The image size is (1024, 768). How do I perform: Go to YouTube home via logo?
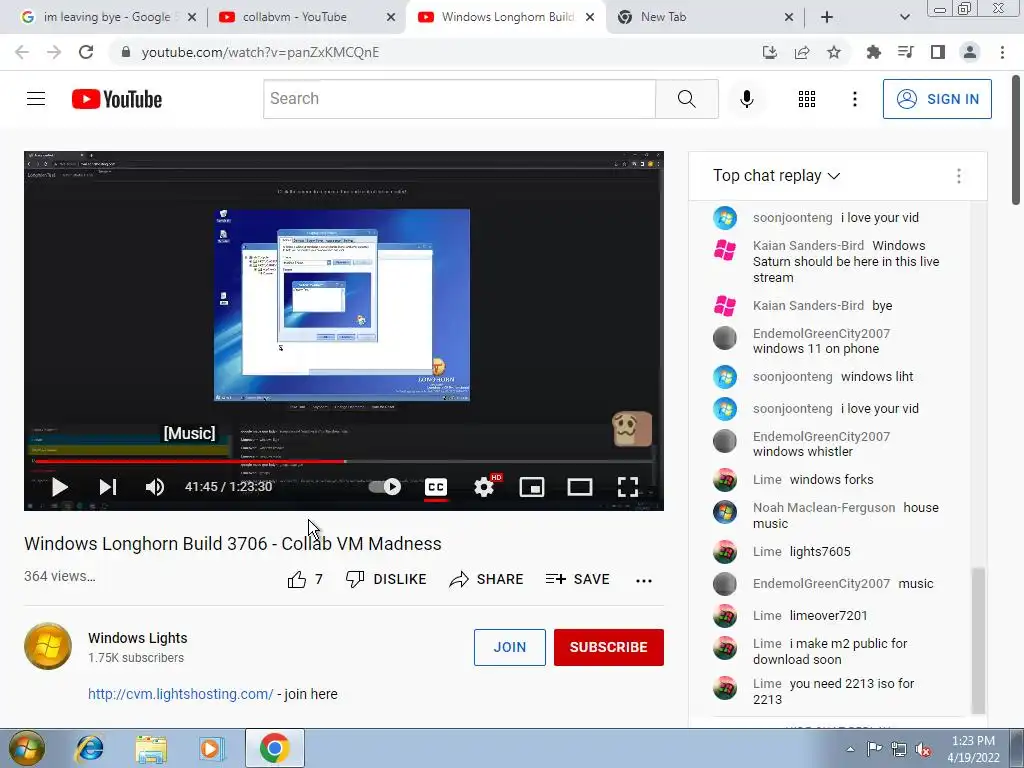(x=117, y=99)
